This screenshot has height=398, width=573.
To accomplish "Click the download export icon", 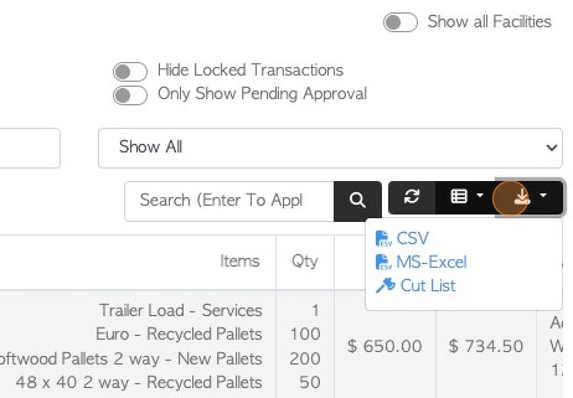I will 522,197.
